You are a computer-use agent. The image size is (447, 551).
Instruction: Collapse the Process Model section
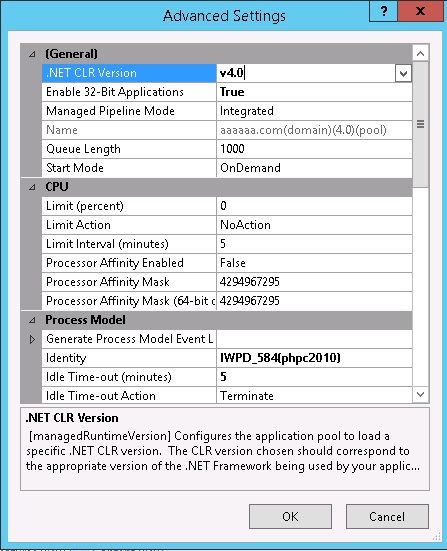click(x=32, y=320)
